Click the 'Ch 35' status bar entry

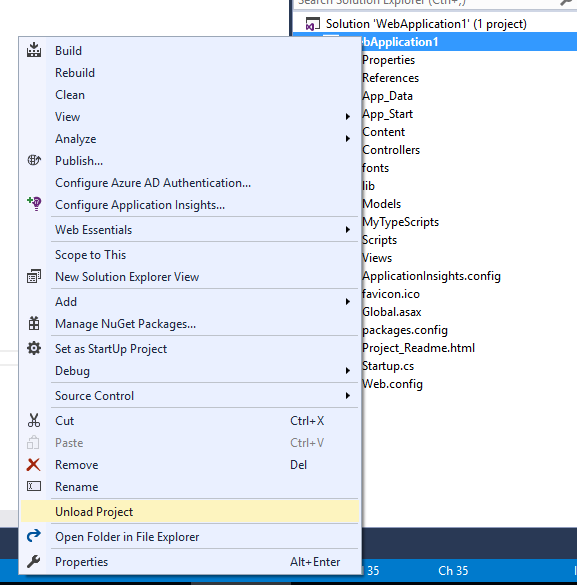453,570
